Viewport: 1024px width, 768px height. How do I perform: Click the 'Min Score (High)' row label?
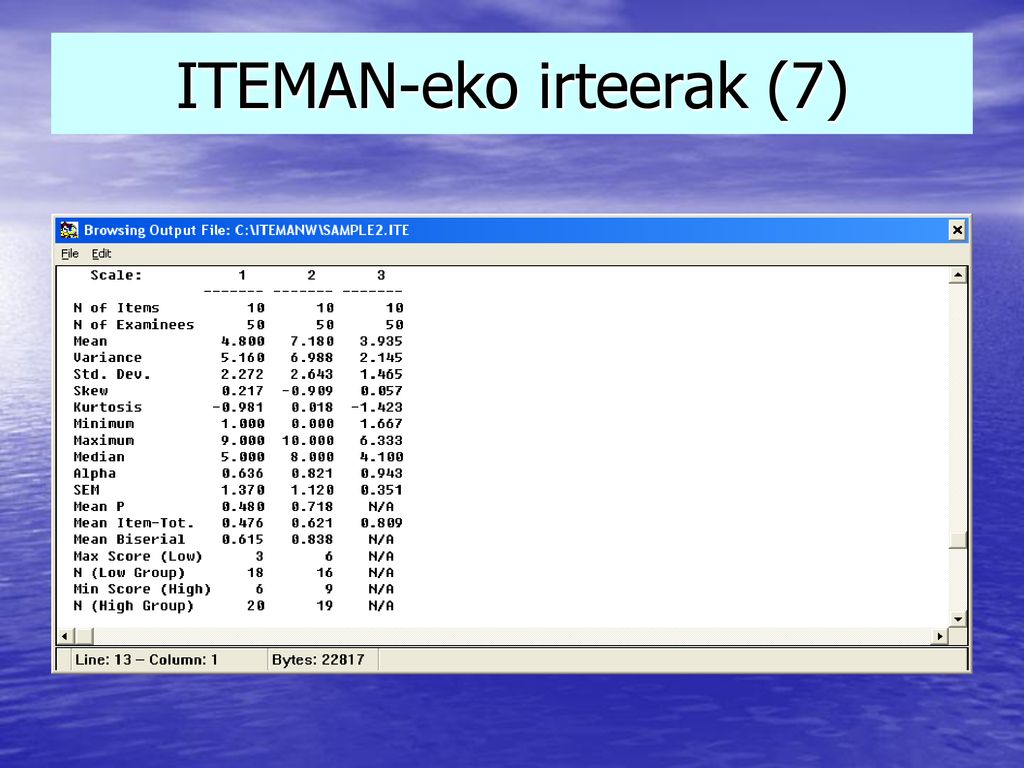point(142,589)
